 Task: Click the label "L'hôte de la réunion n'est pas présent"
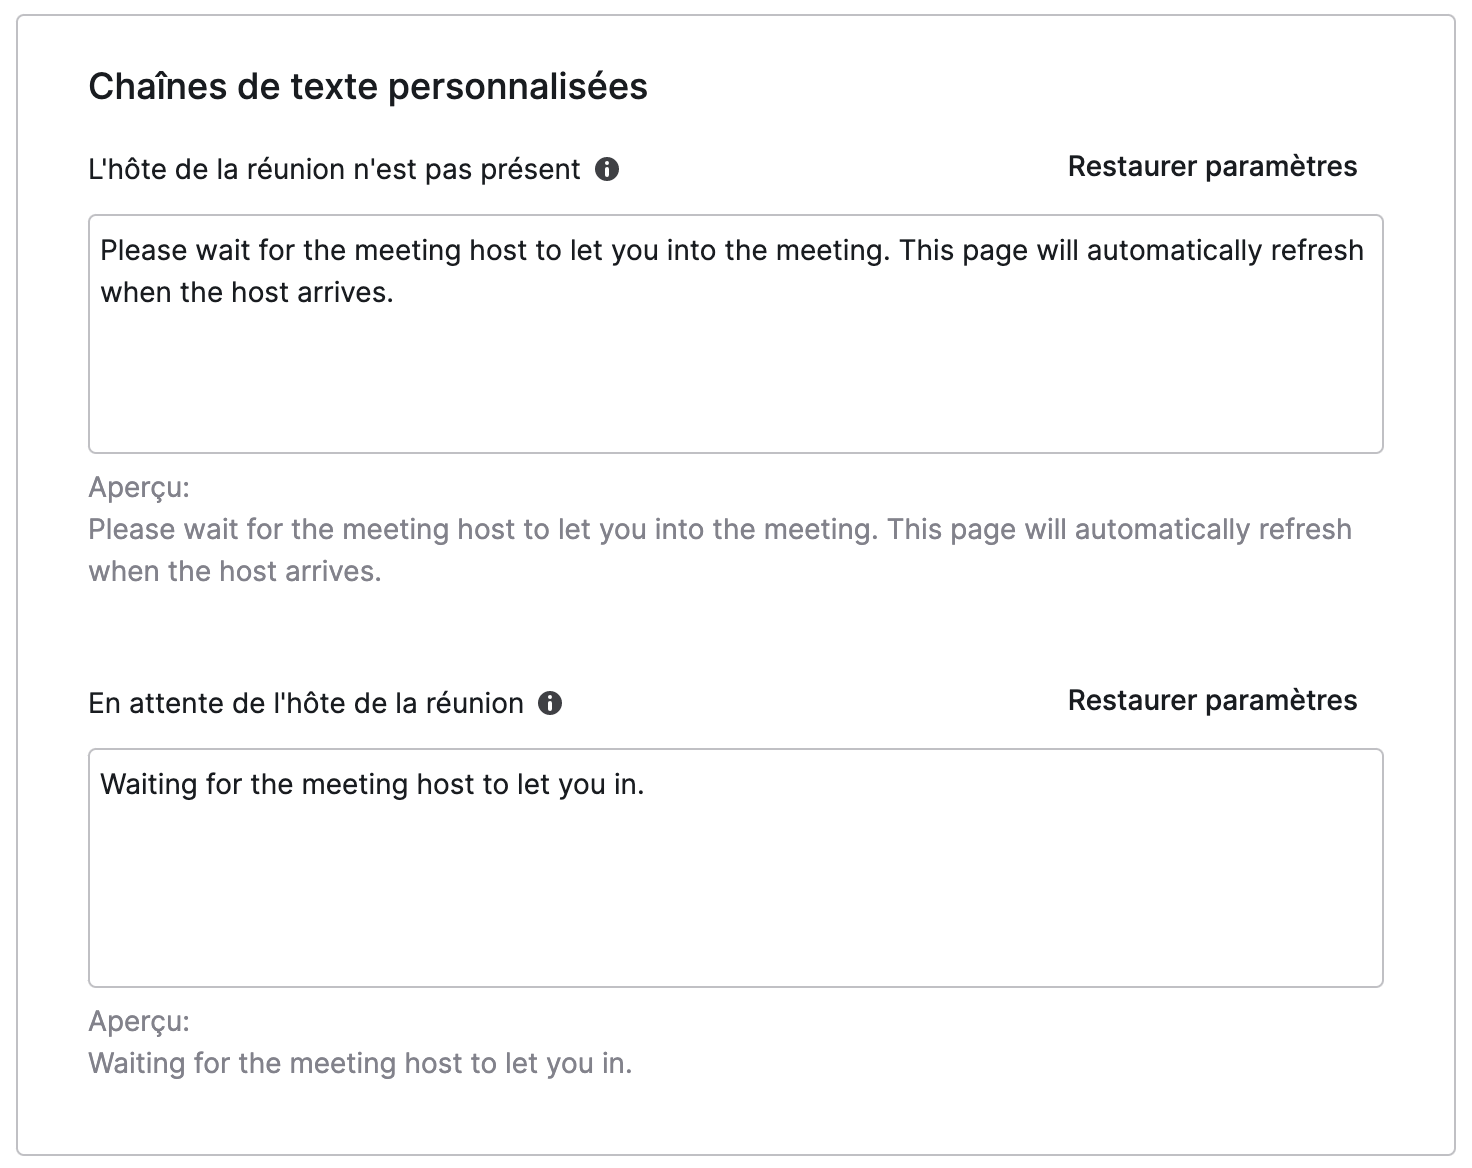coord(334,169)
